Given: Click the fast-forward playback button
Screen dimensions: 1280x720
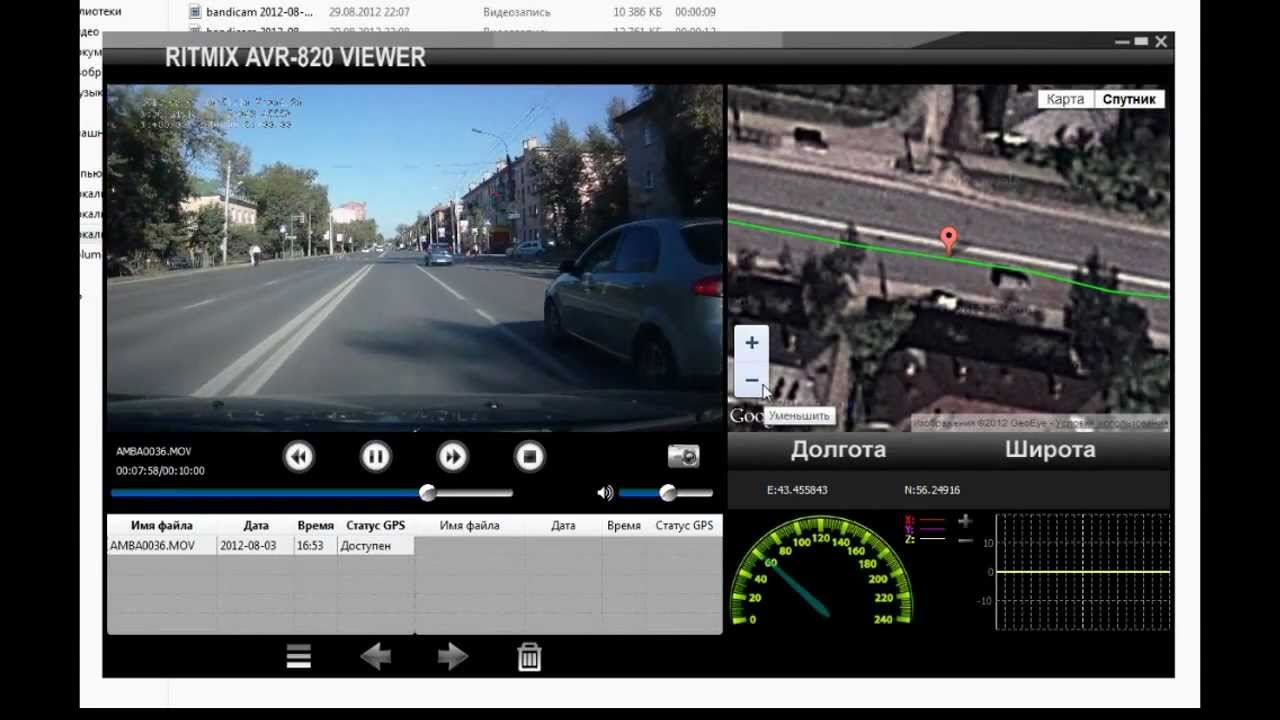Looking at the screenshot, I should pos(452,457).
